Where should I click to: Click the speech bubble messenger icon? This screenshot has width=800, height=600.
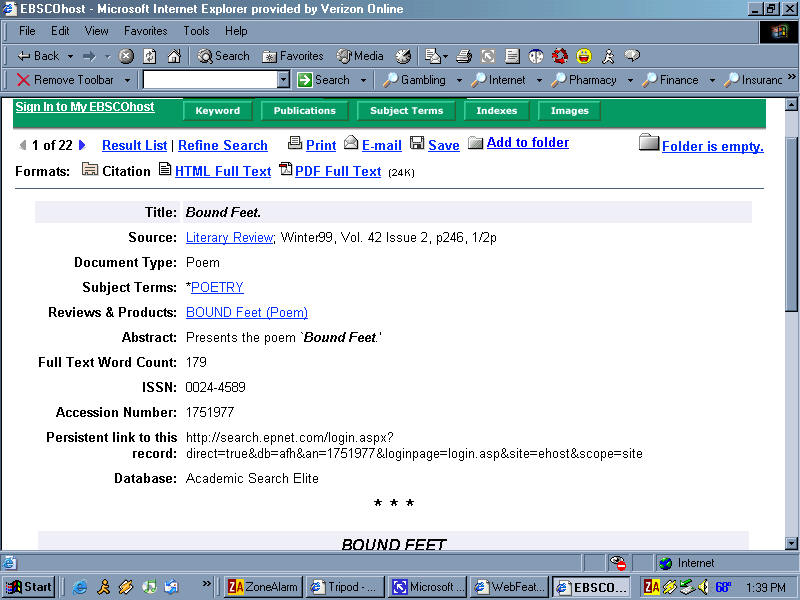pos(632,56)
